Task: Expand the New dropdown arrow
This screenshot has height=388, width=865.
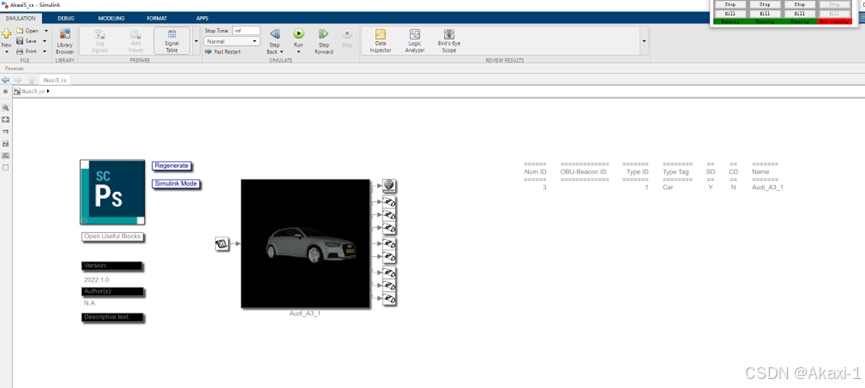Action: 6,51
